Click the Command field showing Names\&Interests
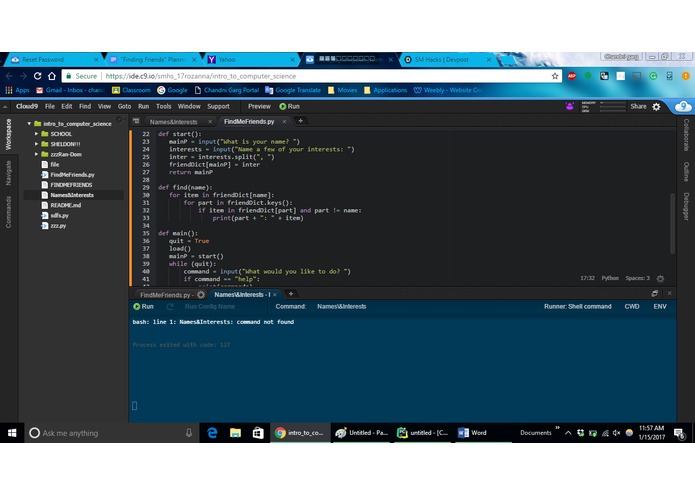This screenshot has width=695, height=494. click(342, 307)
